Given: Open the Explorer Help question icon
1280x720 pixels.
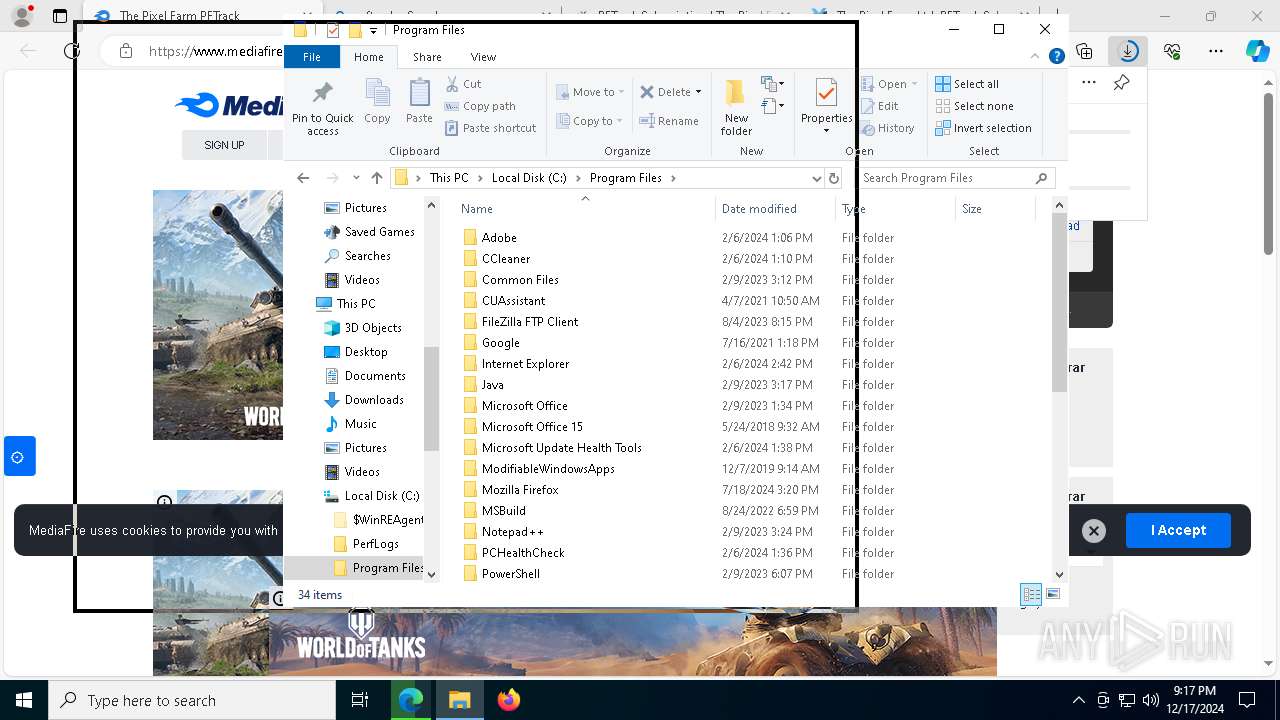Looking at the screenshot, I should point(1056,57).
